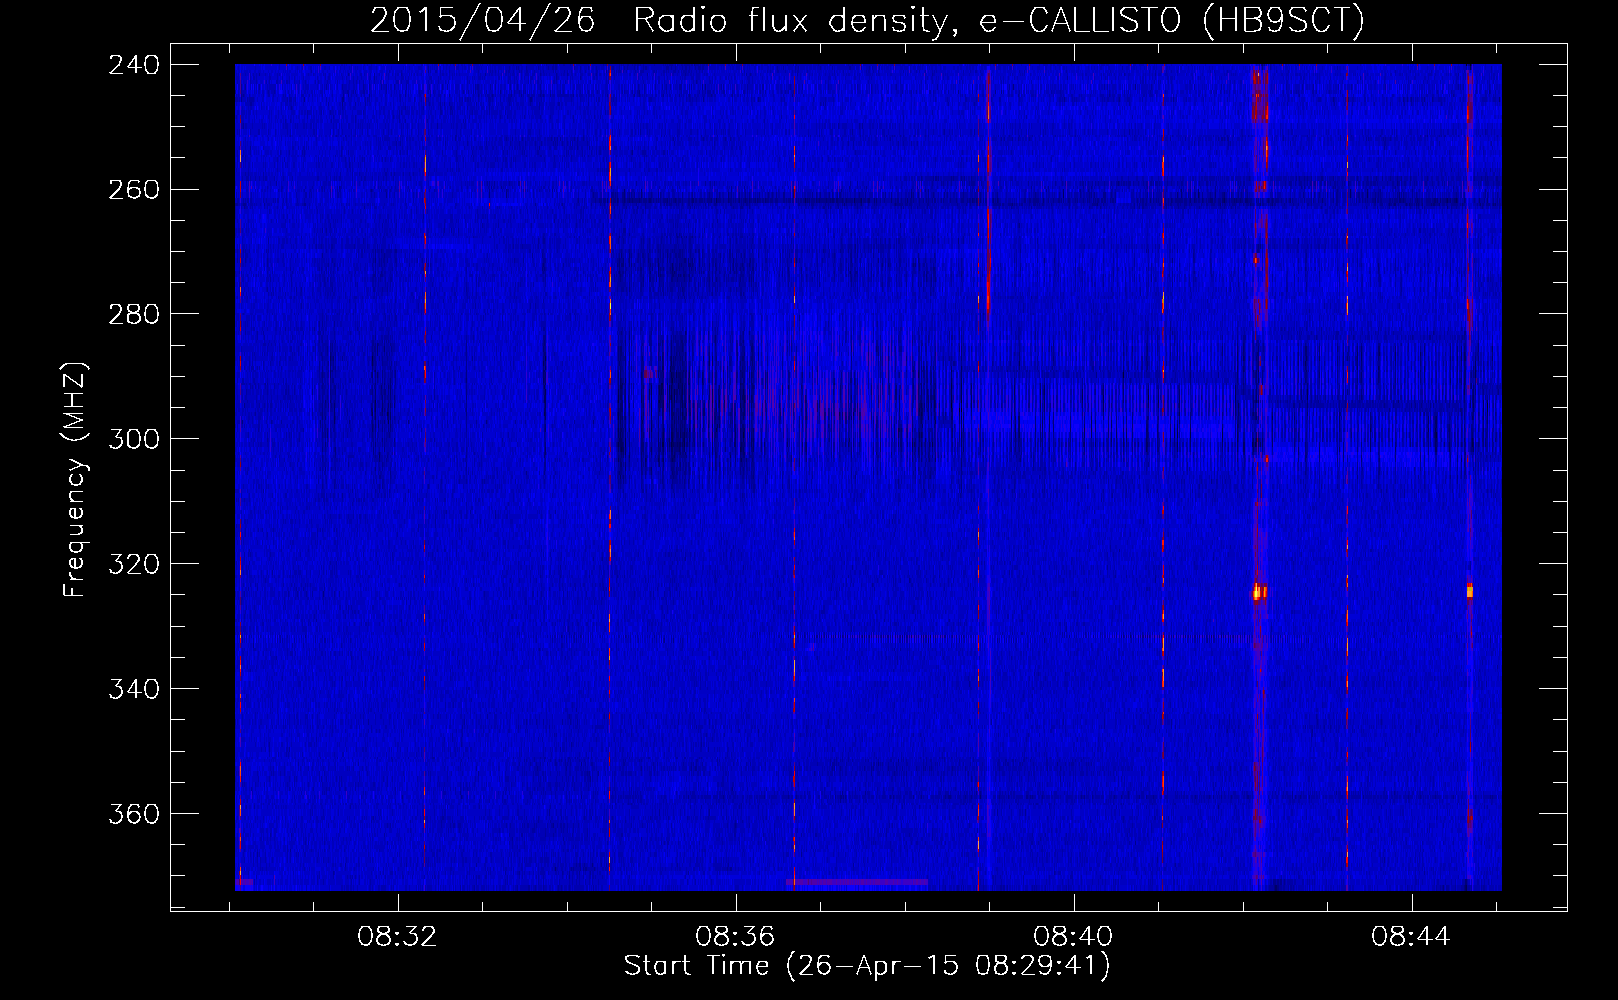Screen dimensions: 1618x1000
Task: Click the 320 frequency tick label
Action: pos(134,565)
